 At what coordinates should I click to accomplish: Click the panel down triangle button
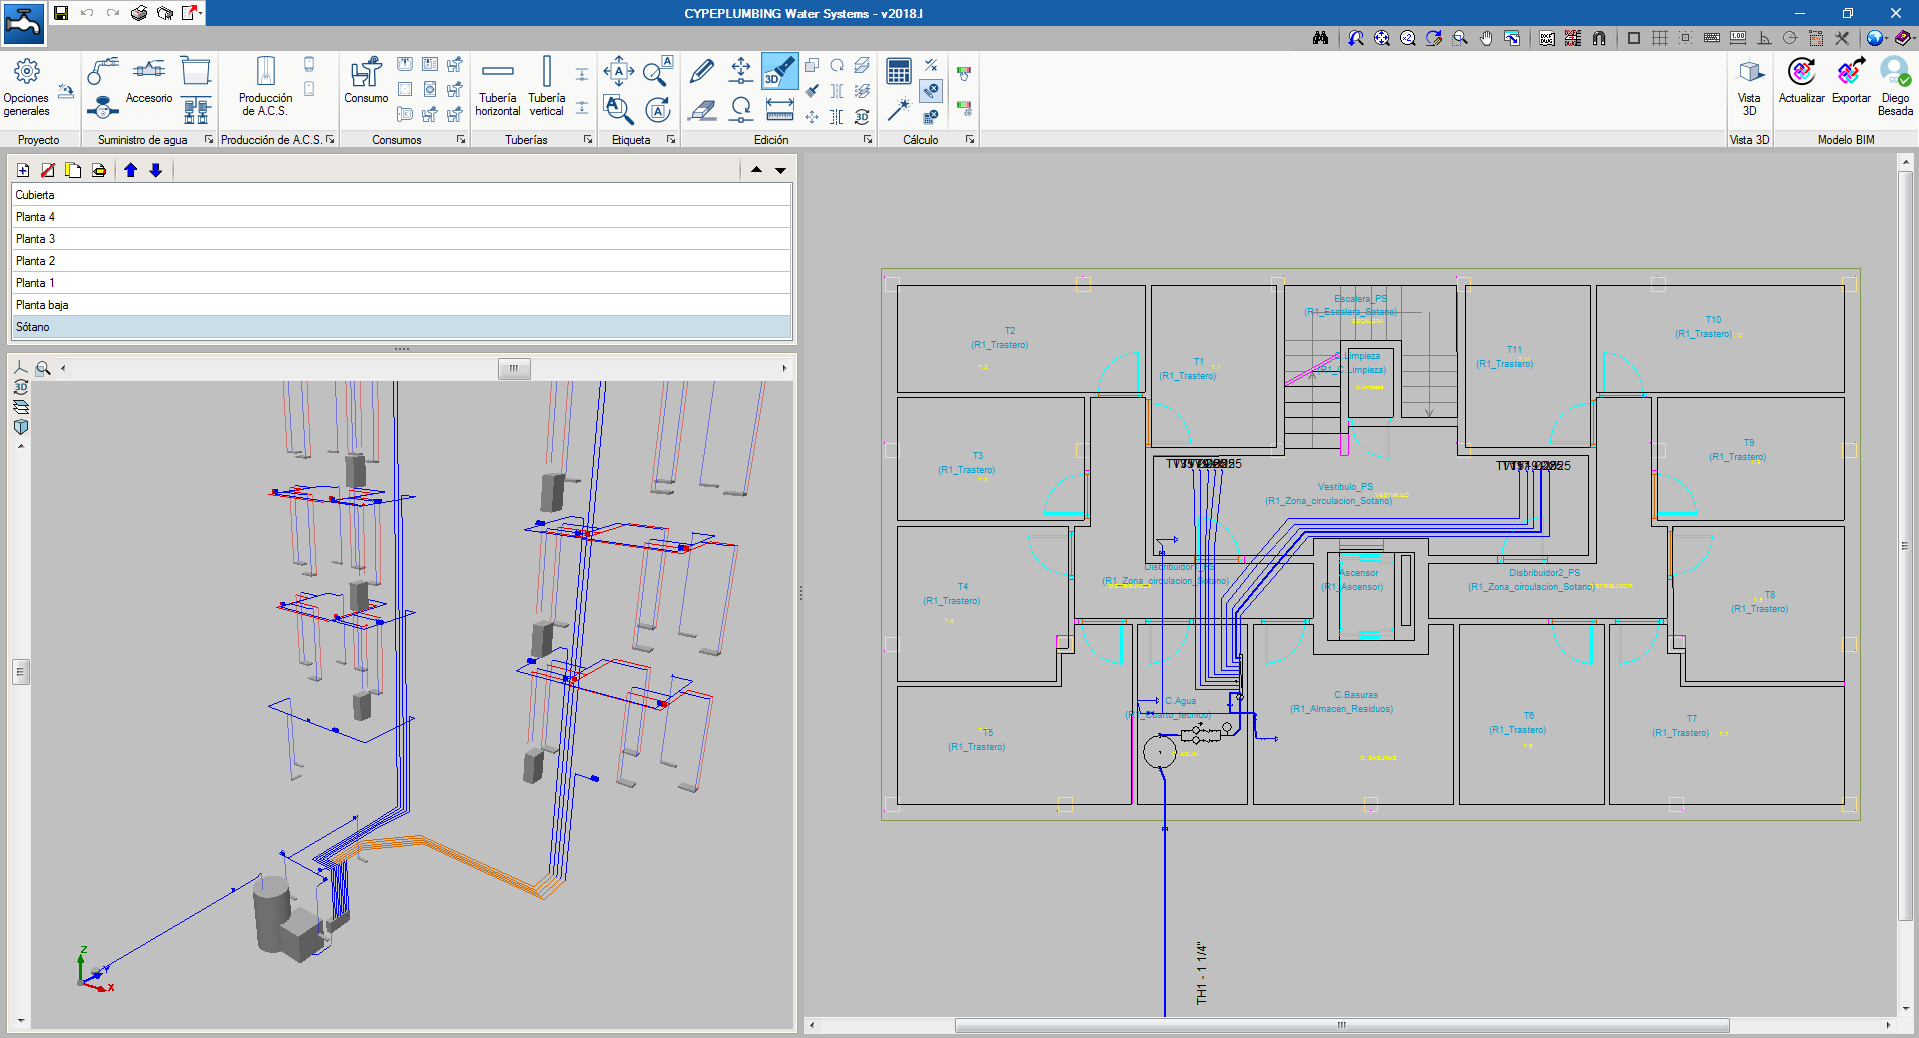pos(780,170)
